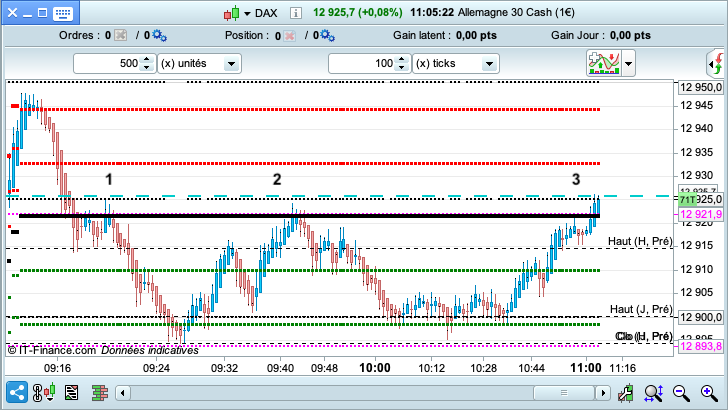The width and height of the screenshot is (728, 410).
Task: Open order settings gears next to Ordres
Action: [159, 35]
